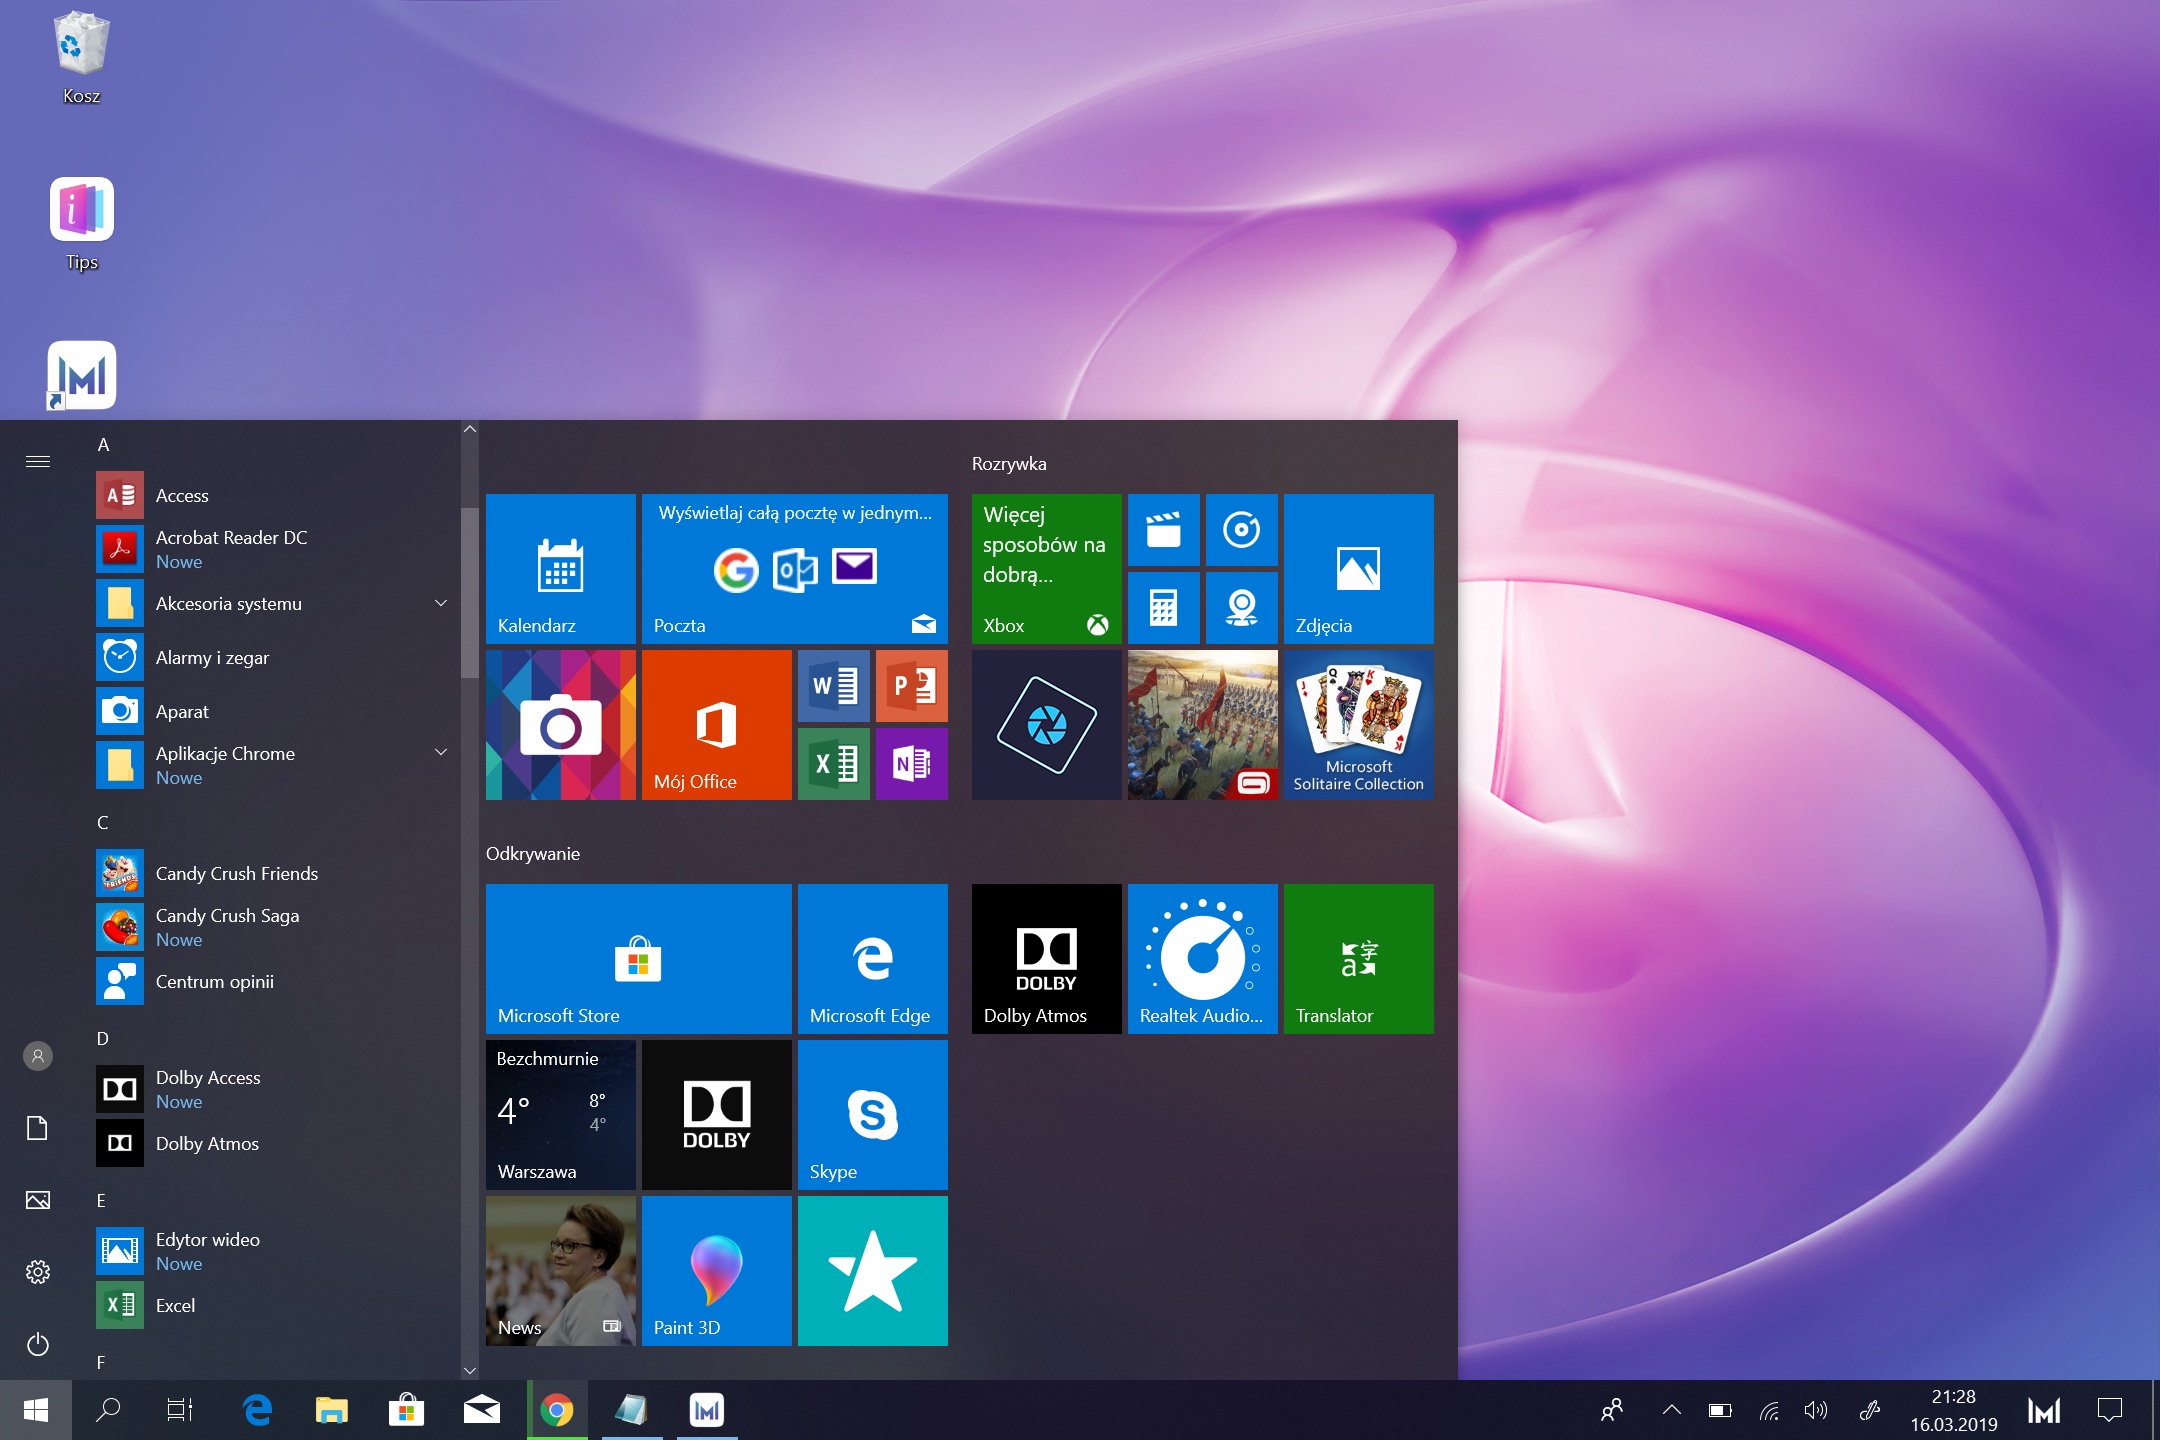Open the teal star tile
This screenshot has width=2160, height=1440.
pyautogui.click(x=873, y=1271)
